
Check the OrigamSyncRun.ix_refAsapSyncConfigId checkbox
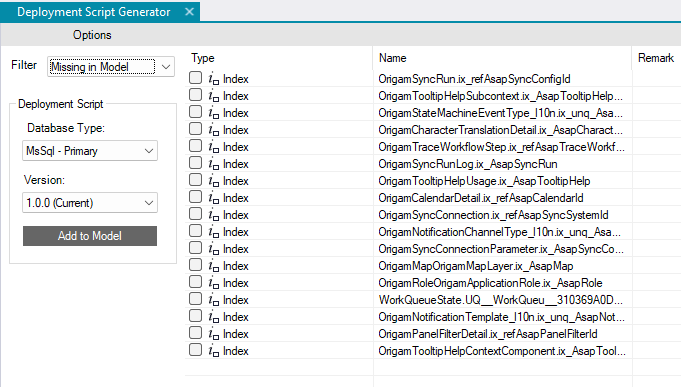point(195,78)
